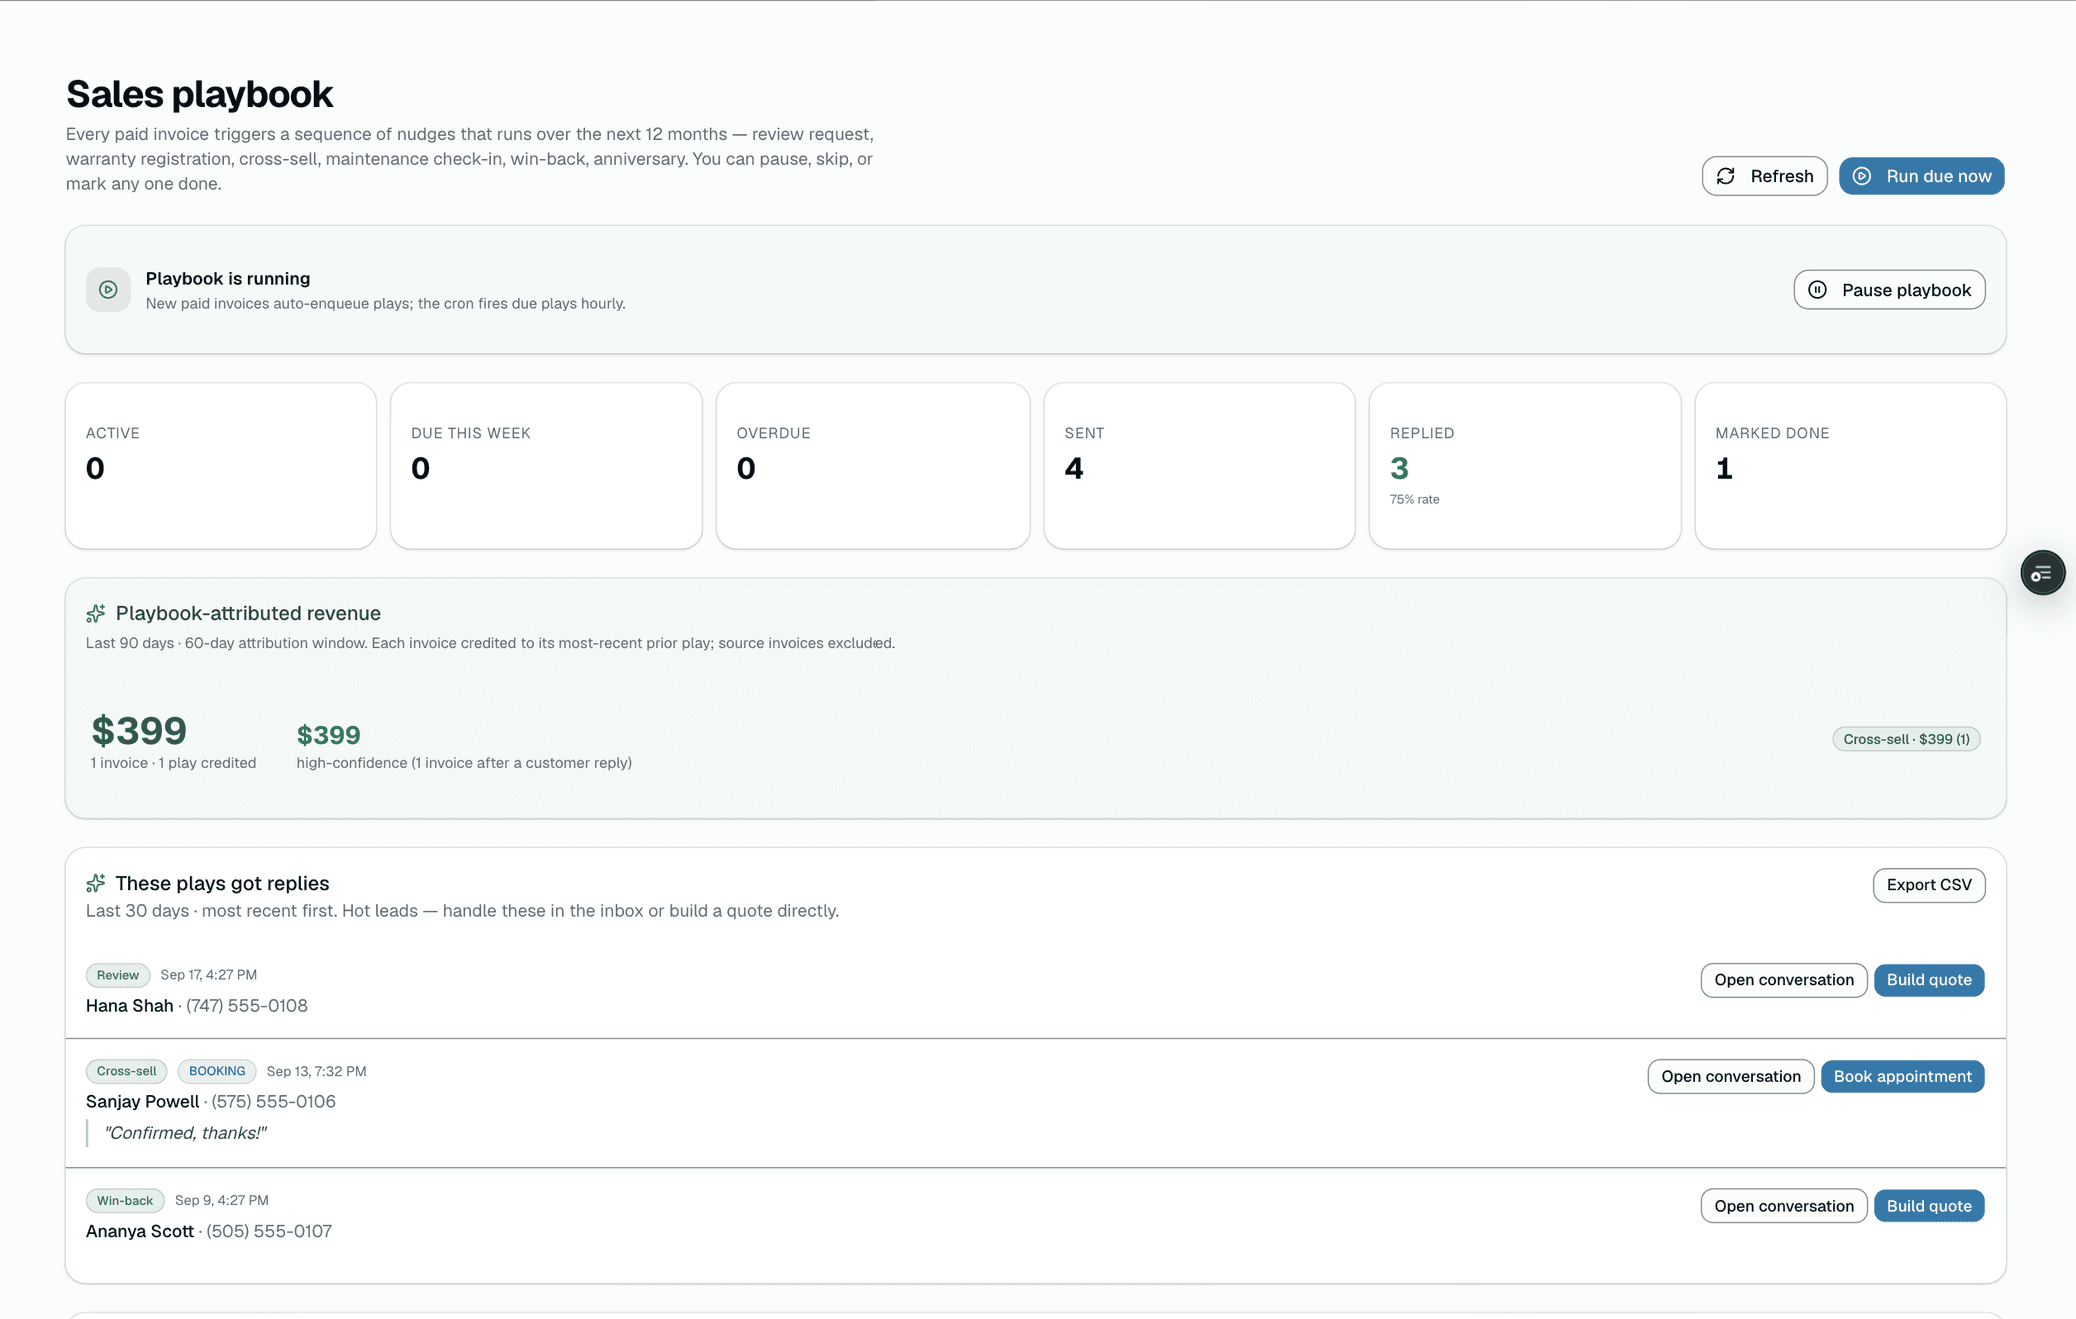Select the Active stat card
Image resolution: width=2076 pixels, height=1319 pixels.
tap(221, 466)
